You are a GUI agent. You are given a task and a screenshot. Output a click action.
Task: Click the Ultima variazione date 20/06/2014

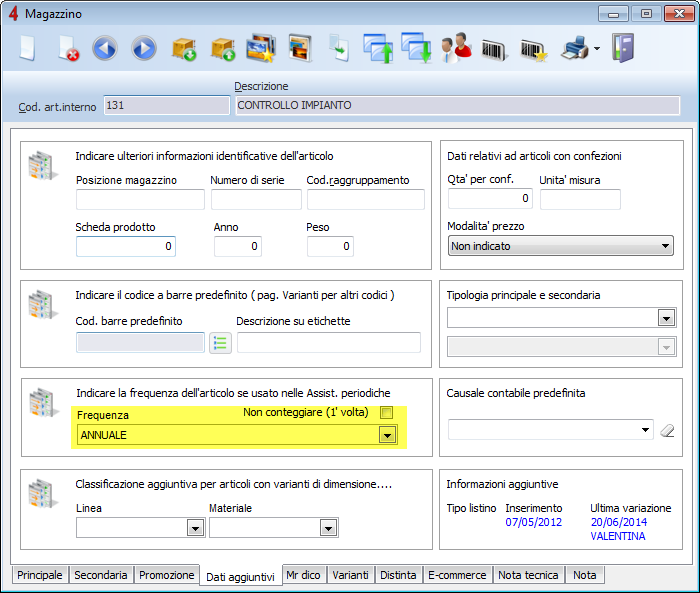[x=619, y=522]
